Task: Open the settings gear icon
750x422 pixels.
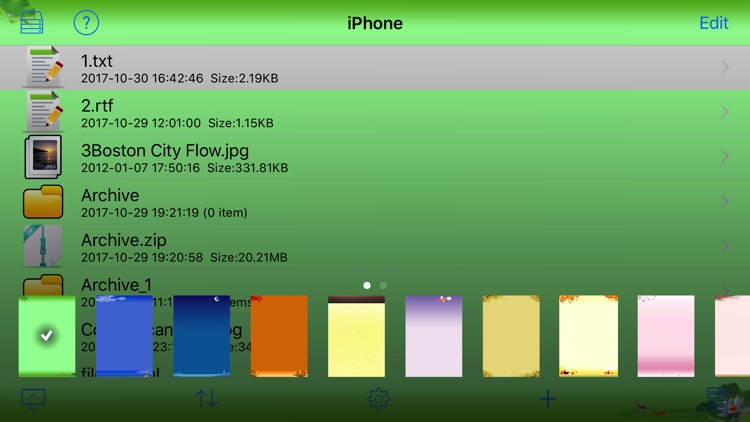Action: (378, 399)
